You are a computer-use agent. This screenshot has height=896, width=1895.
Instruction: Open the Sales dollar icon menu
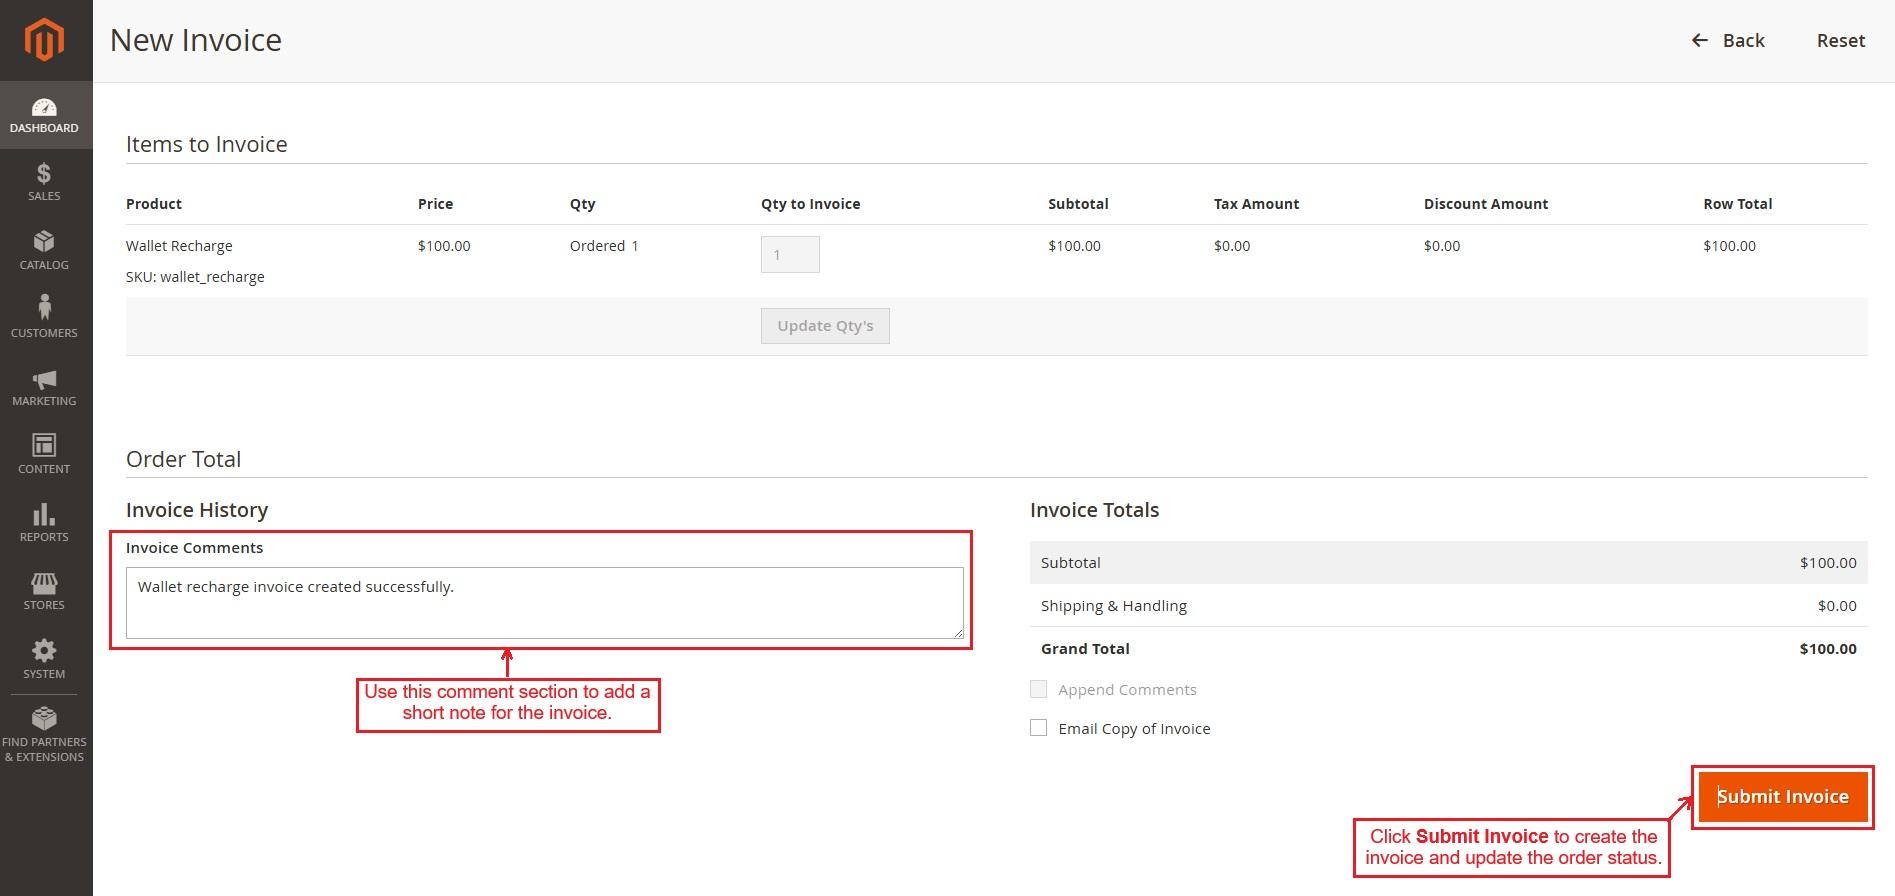pyautogui.click(x=44, y=175)
